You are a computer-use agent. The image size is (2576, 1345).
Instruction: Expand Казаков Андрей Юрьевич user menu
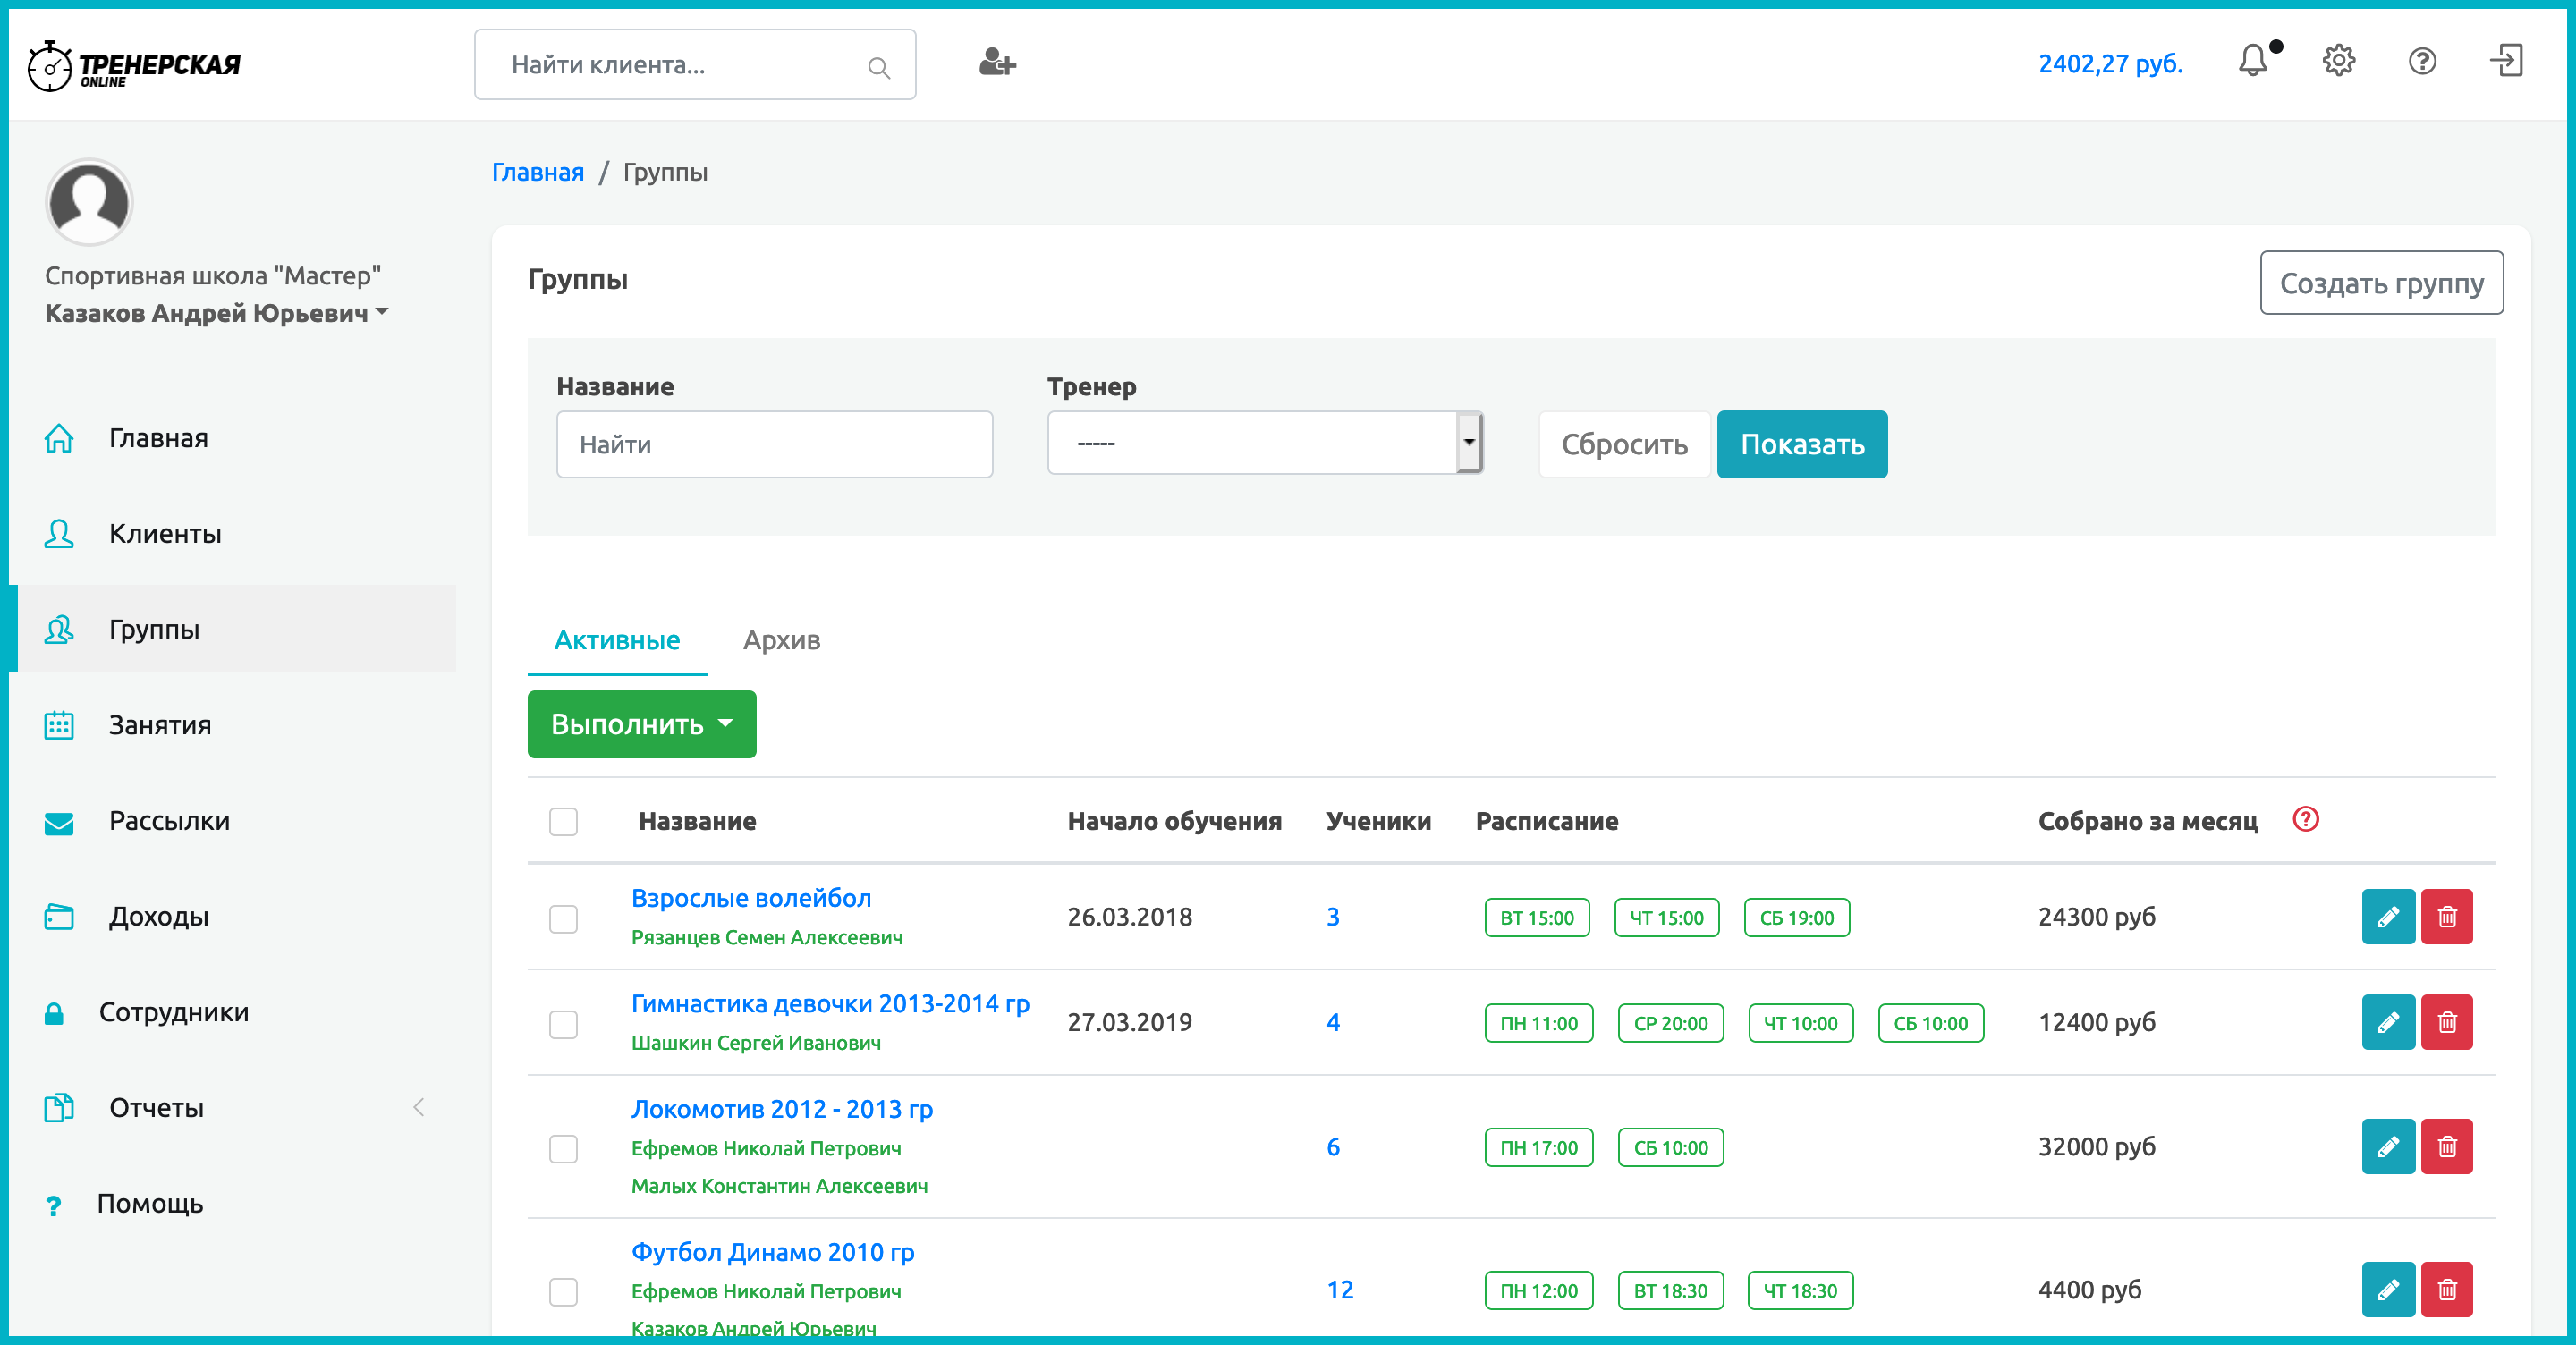[216, 313]
